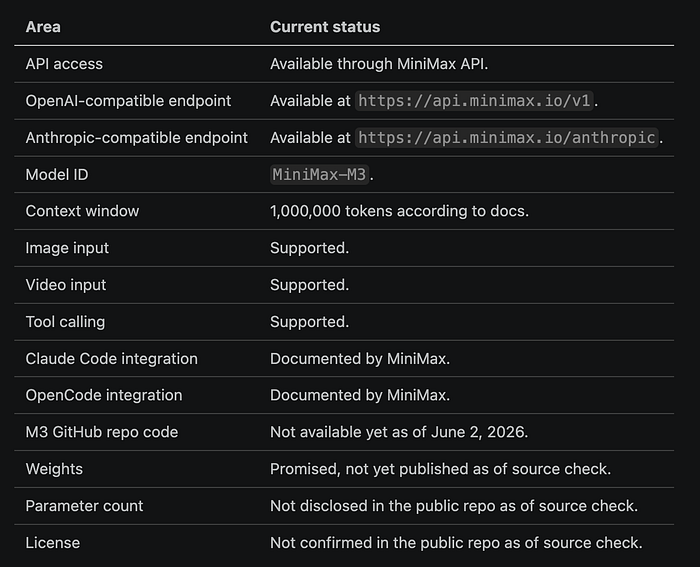The height and width of the screenshot is (567, 700).
Task: Select the 'Parameter count' cell
Action: pyautogui.click(x=84, y=506)
